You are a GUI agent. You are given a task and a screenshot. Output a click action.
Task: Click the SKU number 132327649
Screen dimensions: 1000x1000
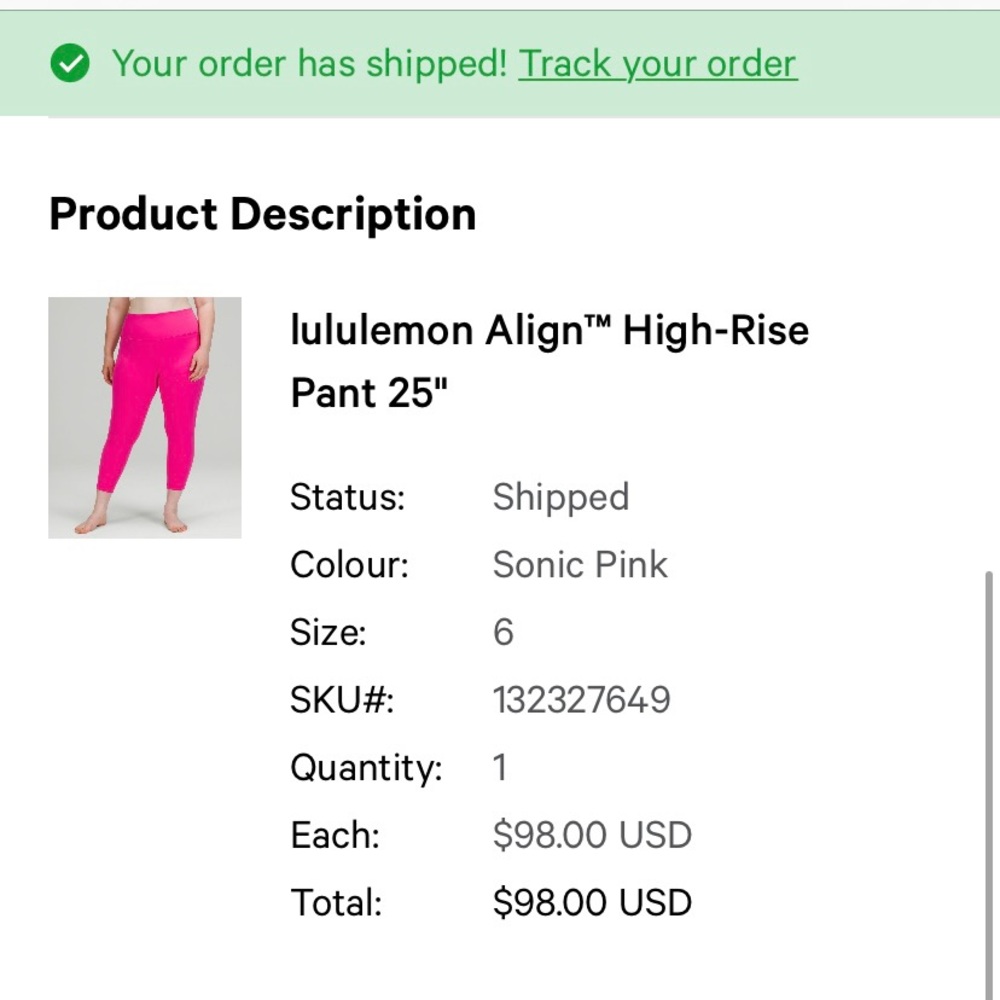(583, 699)
